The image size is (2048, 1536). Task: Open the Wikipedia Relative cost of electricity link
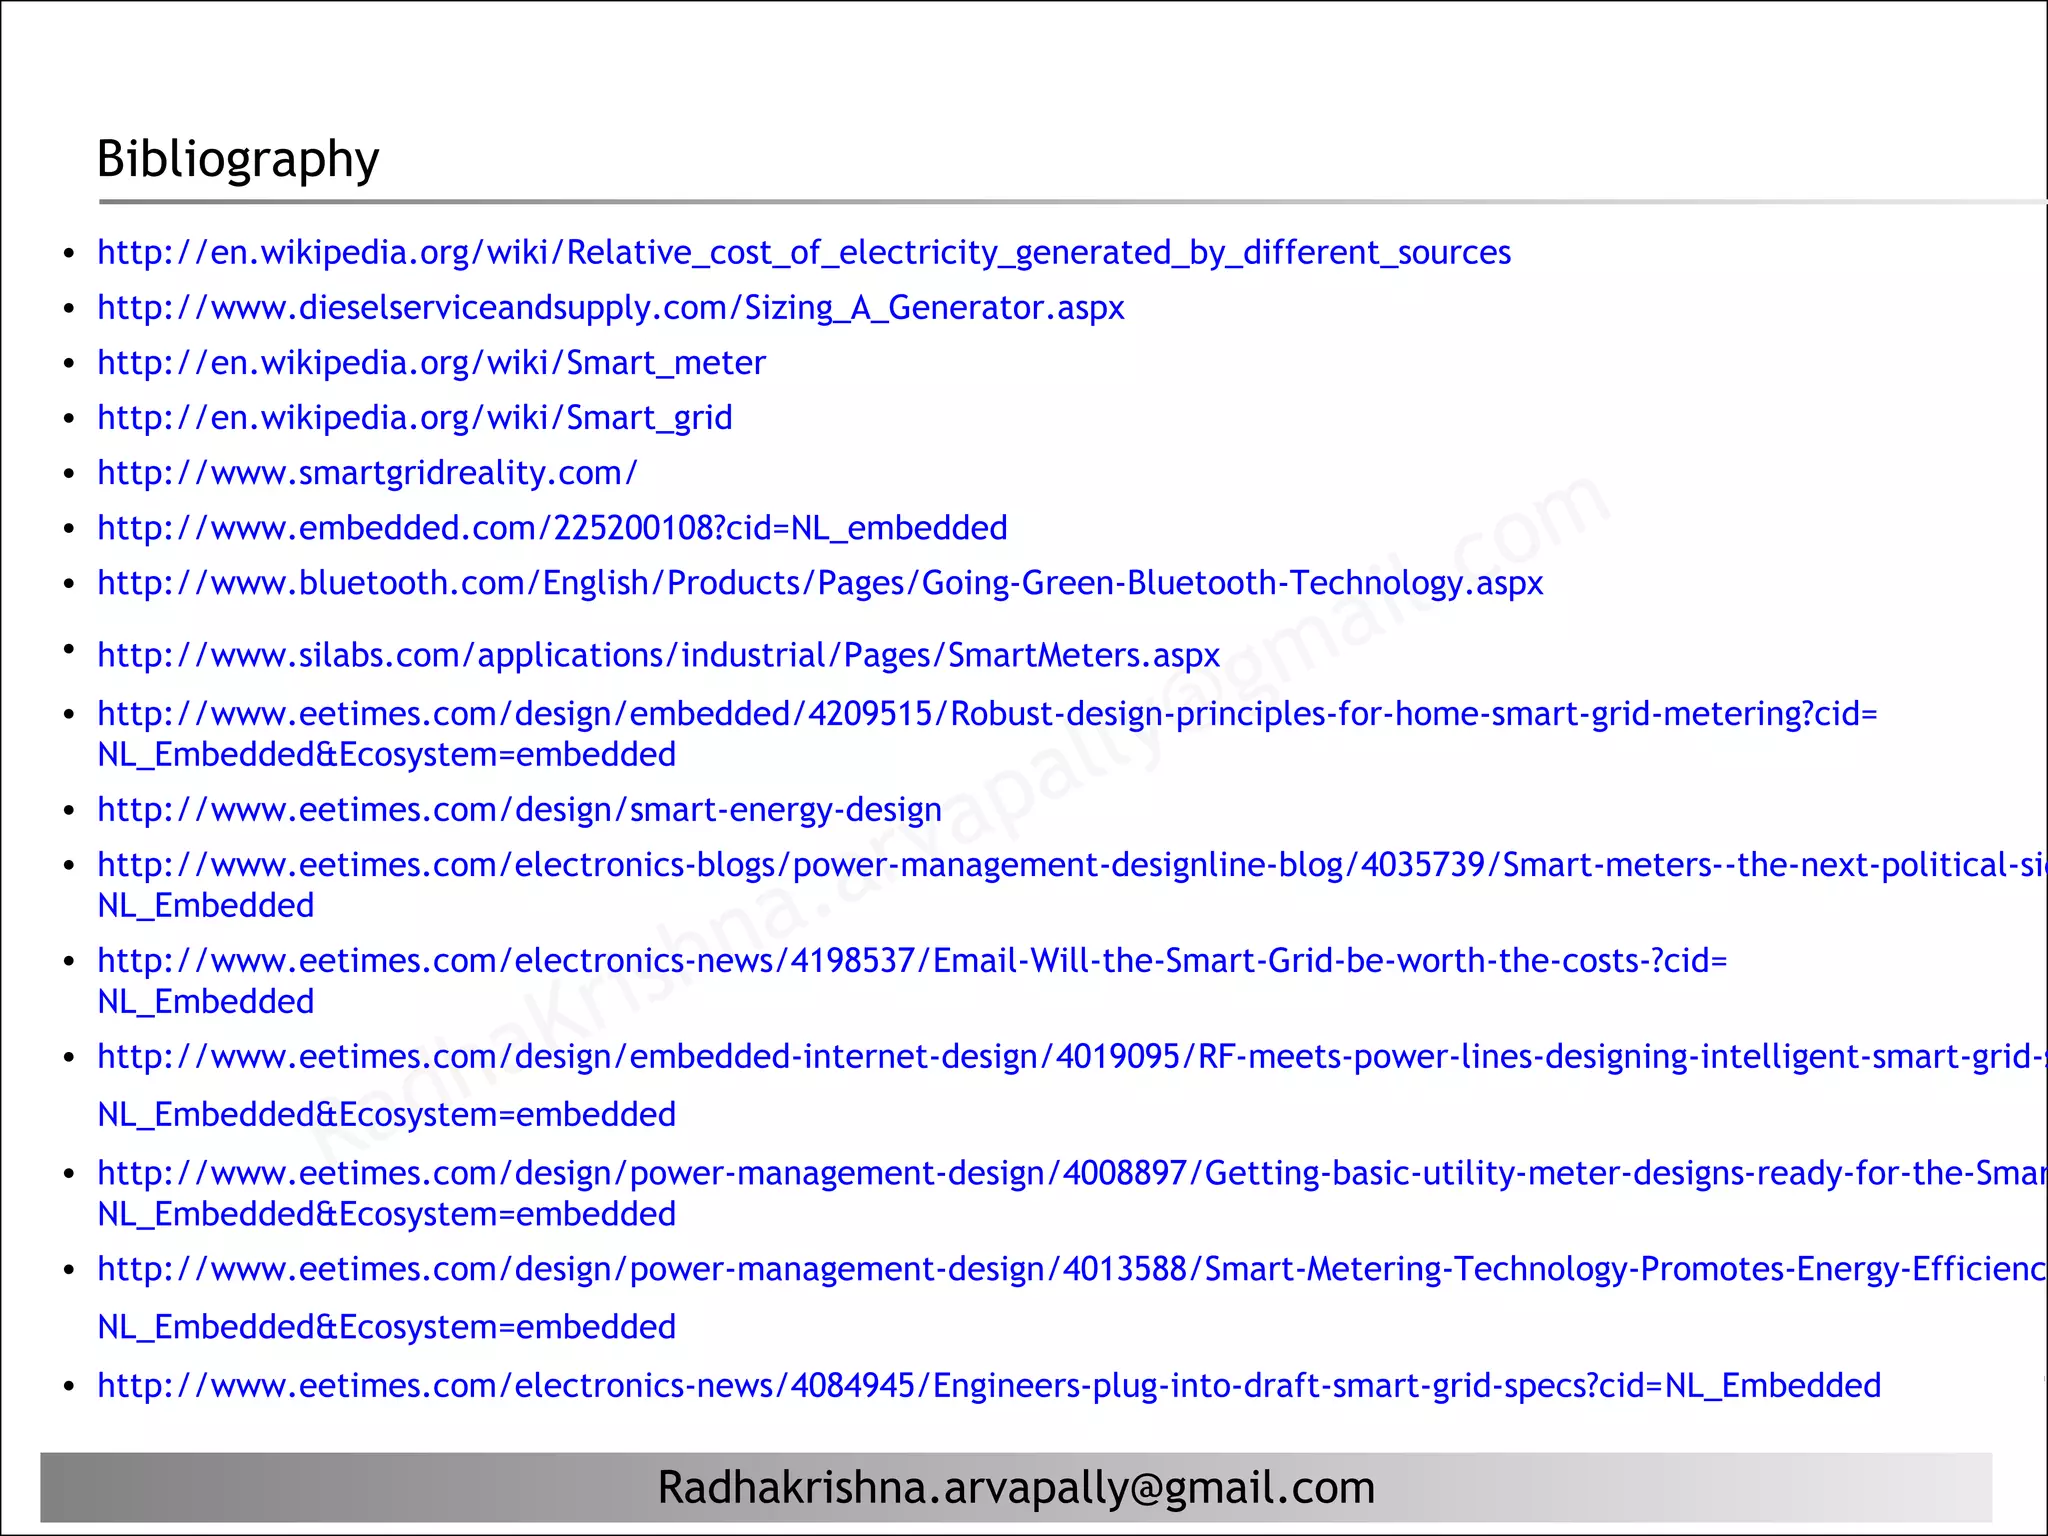[804, 253]
